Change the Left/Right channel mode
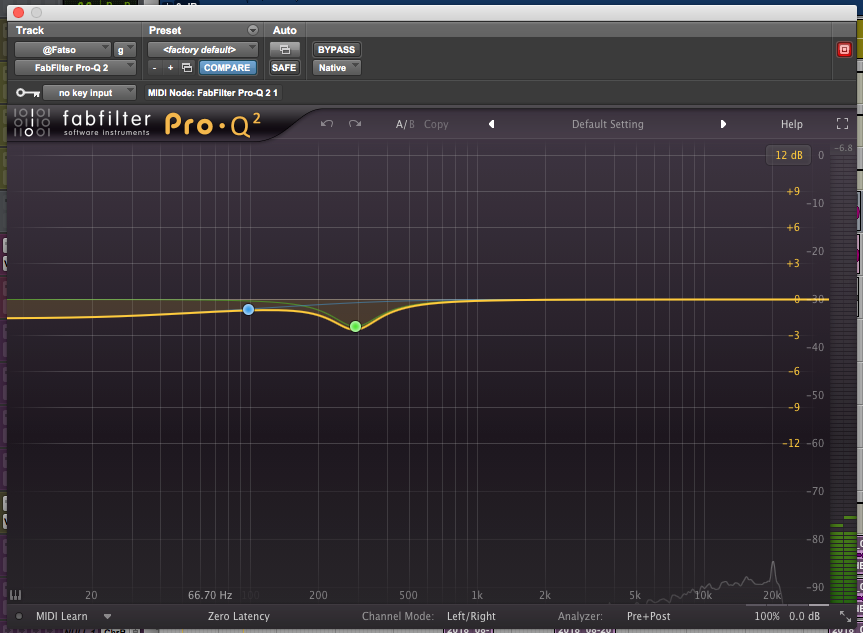This screenshot has height=633, width=863. pyautogui.click(x=471, y=616)
